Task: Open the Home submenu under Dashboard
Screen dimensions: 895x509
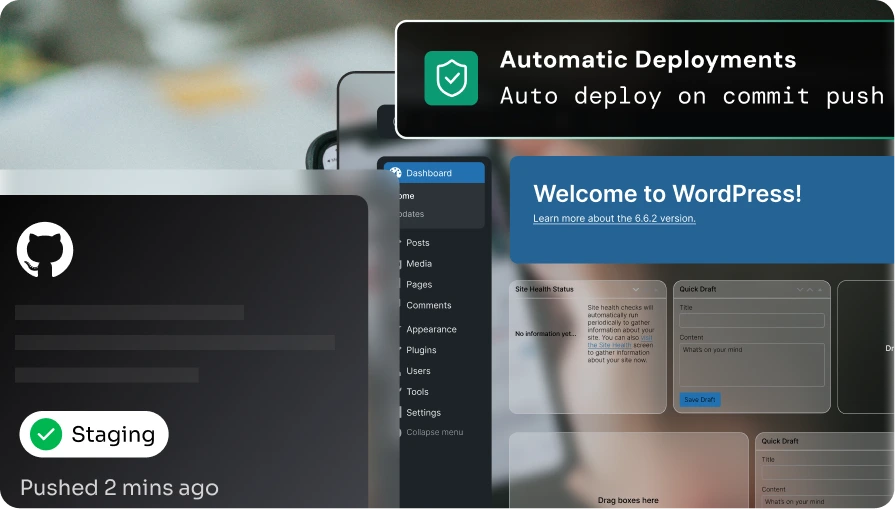Action: pos(406,196)
